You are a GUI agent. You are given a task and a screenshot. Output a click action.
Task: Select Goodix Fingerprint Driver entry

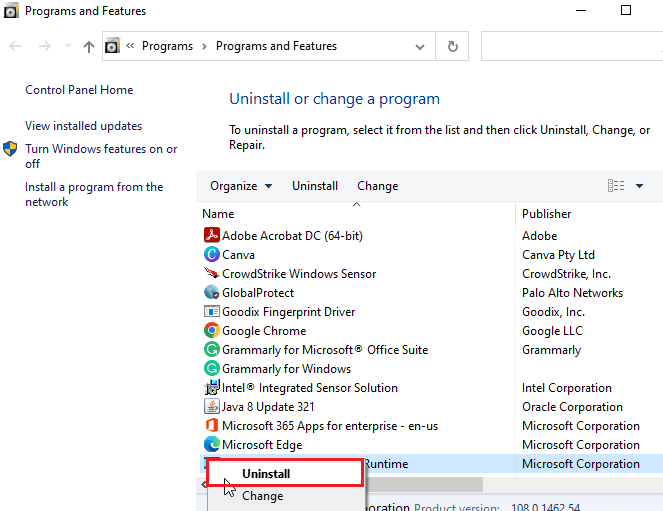click(x=289, y=312)
